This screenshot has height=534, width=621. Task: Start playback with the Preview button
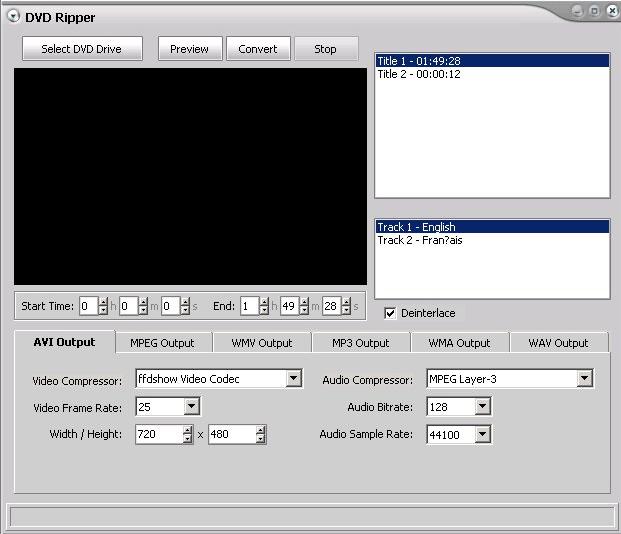point(190,49)
